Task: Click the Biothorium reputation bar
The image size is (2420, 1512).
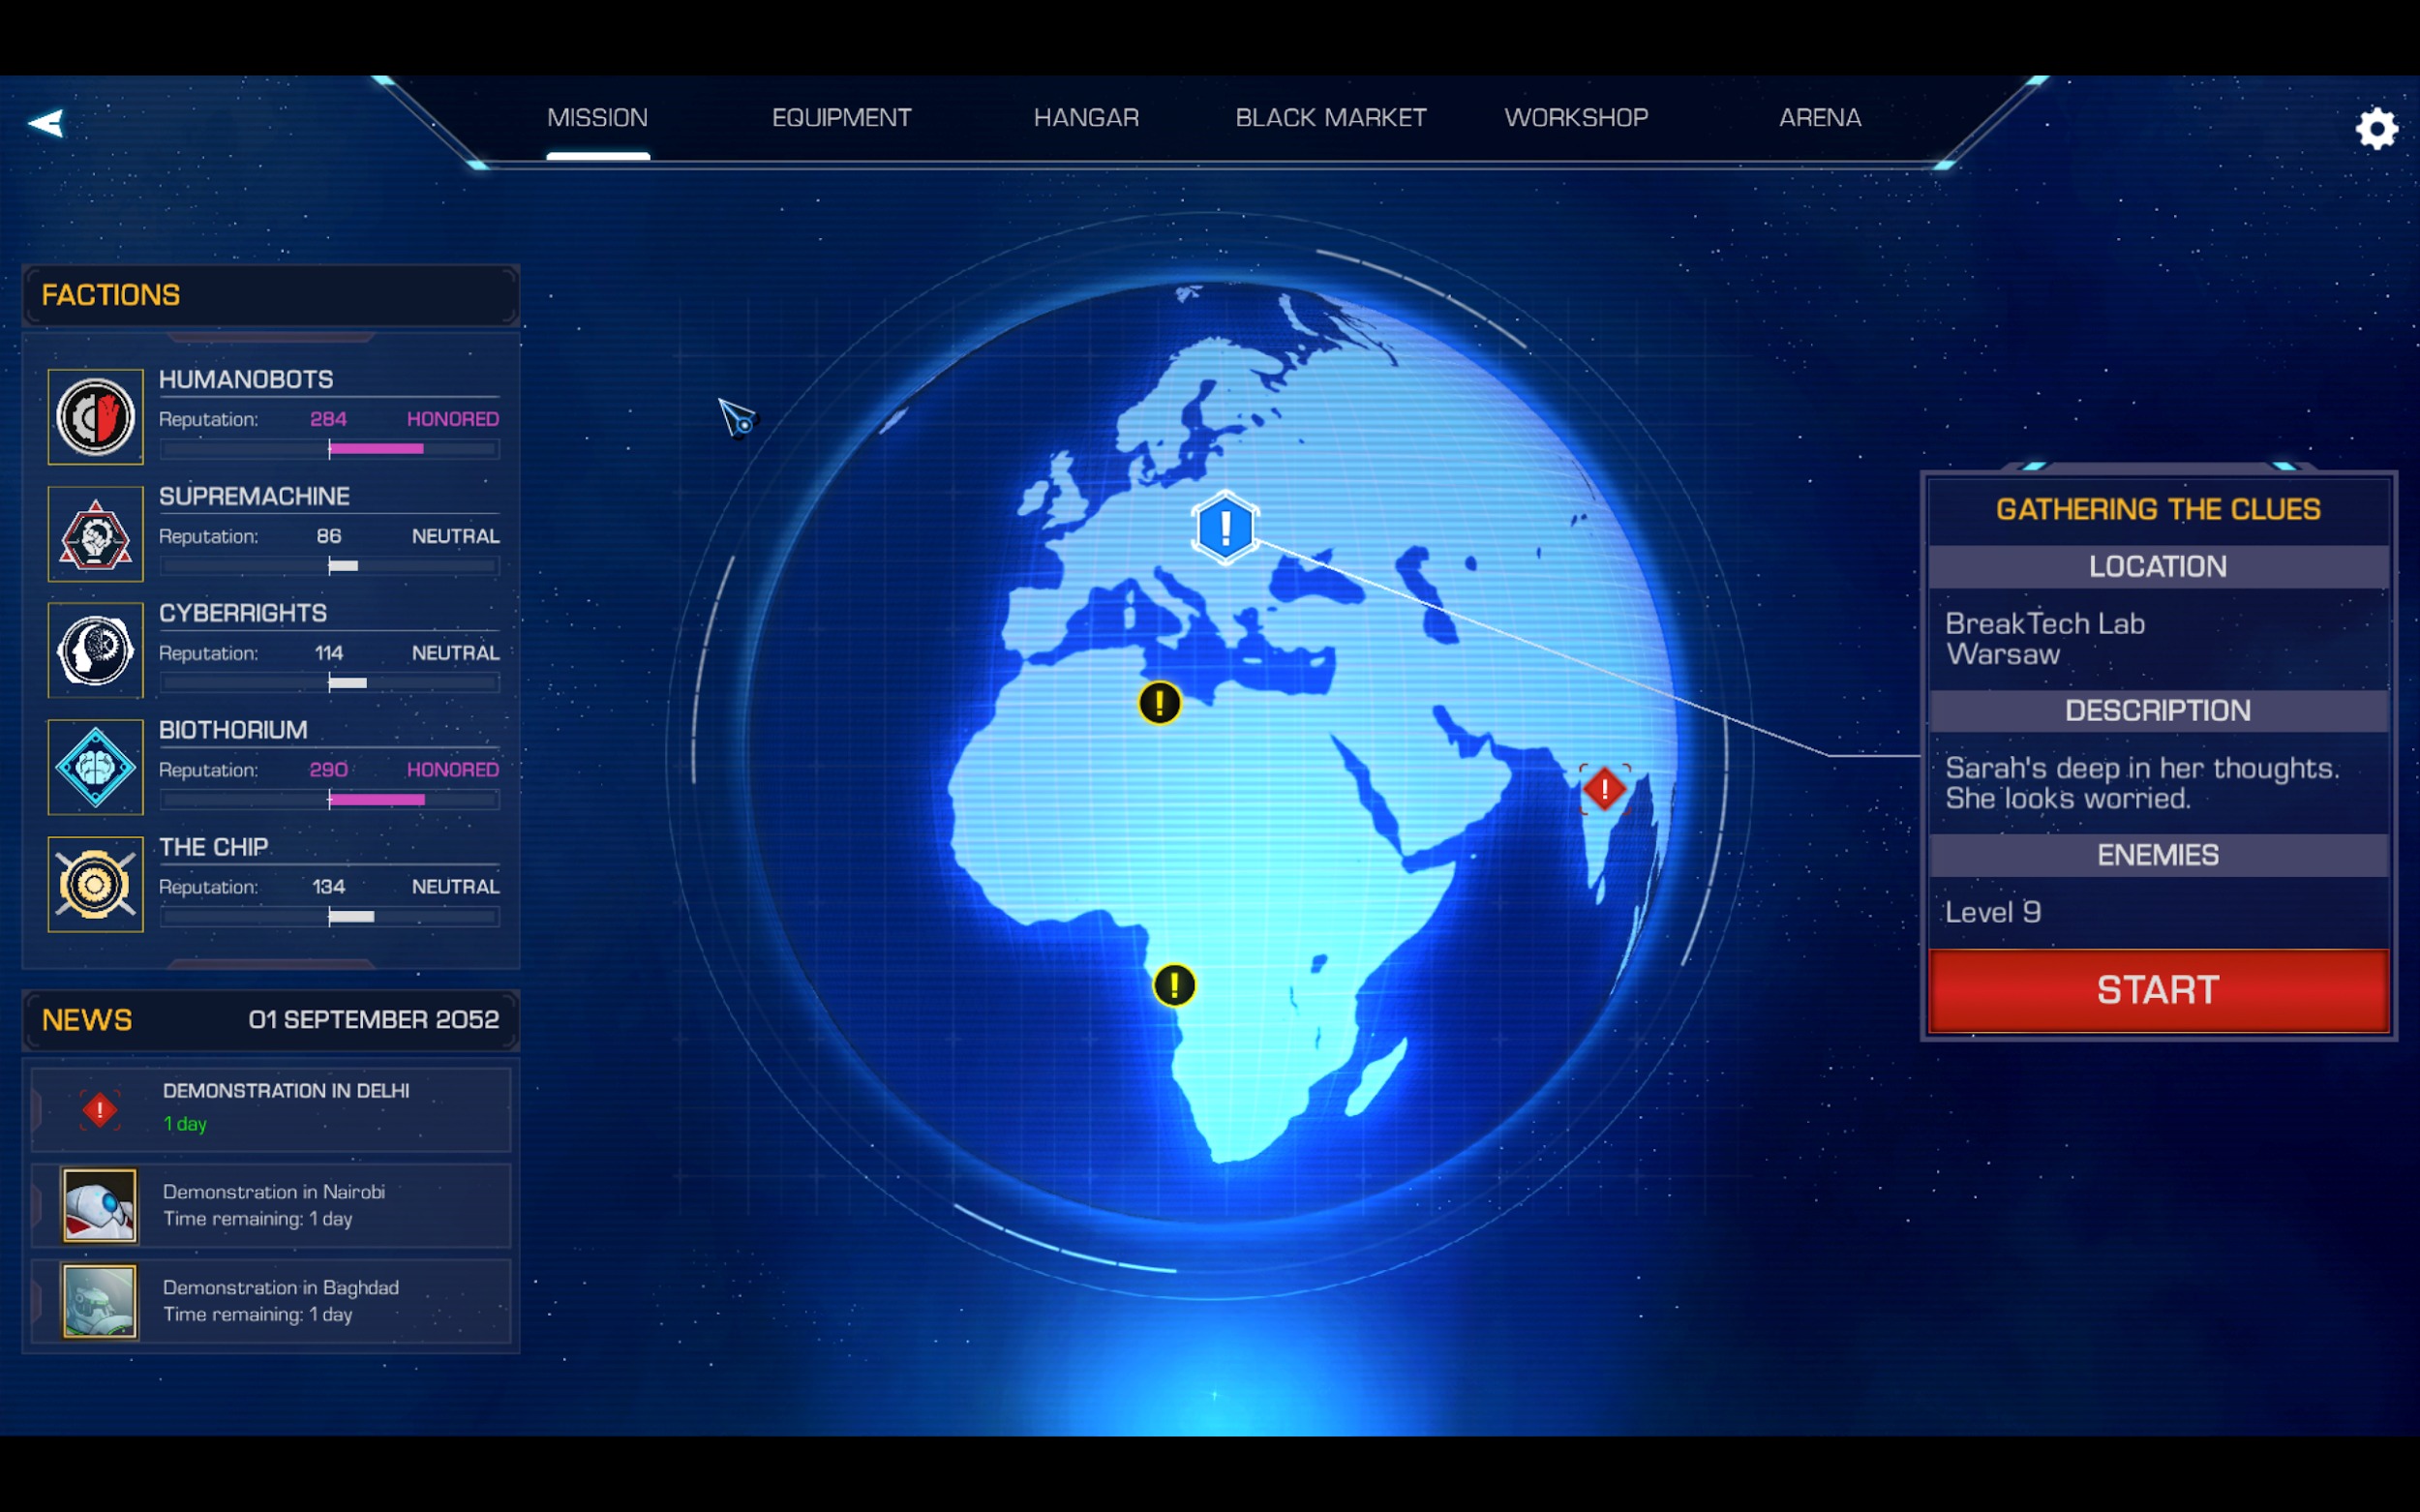Action: pyautogui.click(x=329, y=800)
